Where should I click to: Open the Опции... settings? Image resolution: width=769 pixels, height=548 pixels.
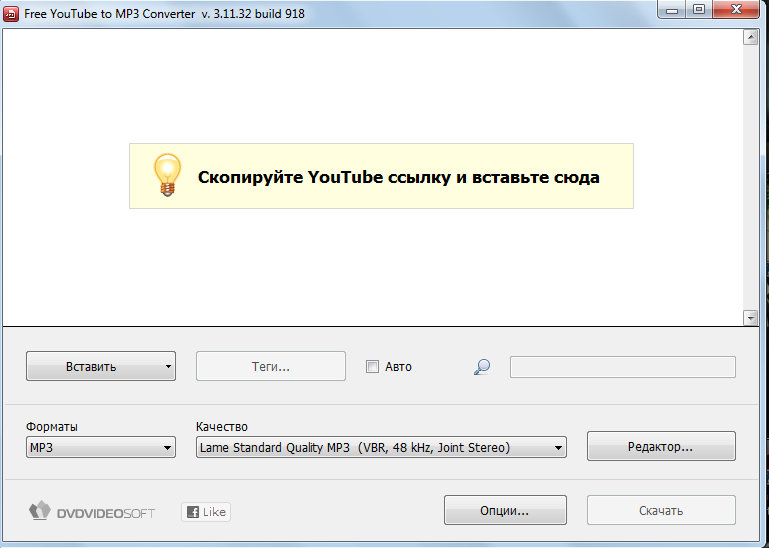click(505, 510)
